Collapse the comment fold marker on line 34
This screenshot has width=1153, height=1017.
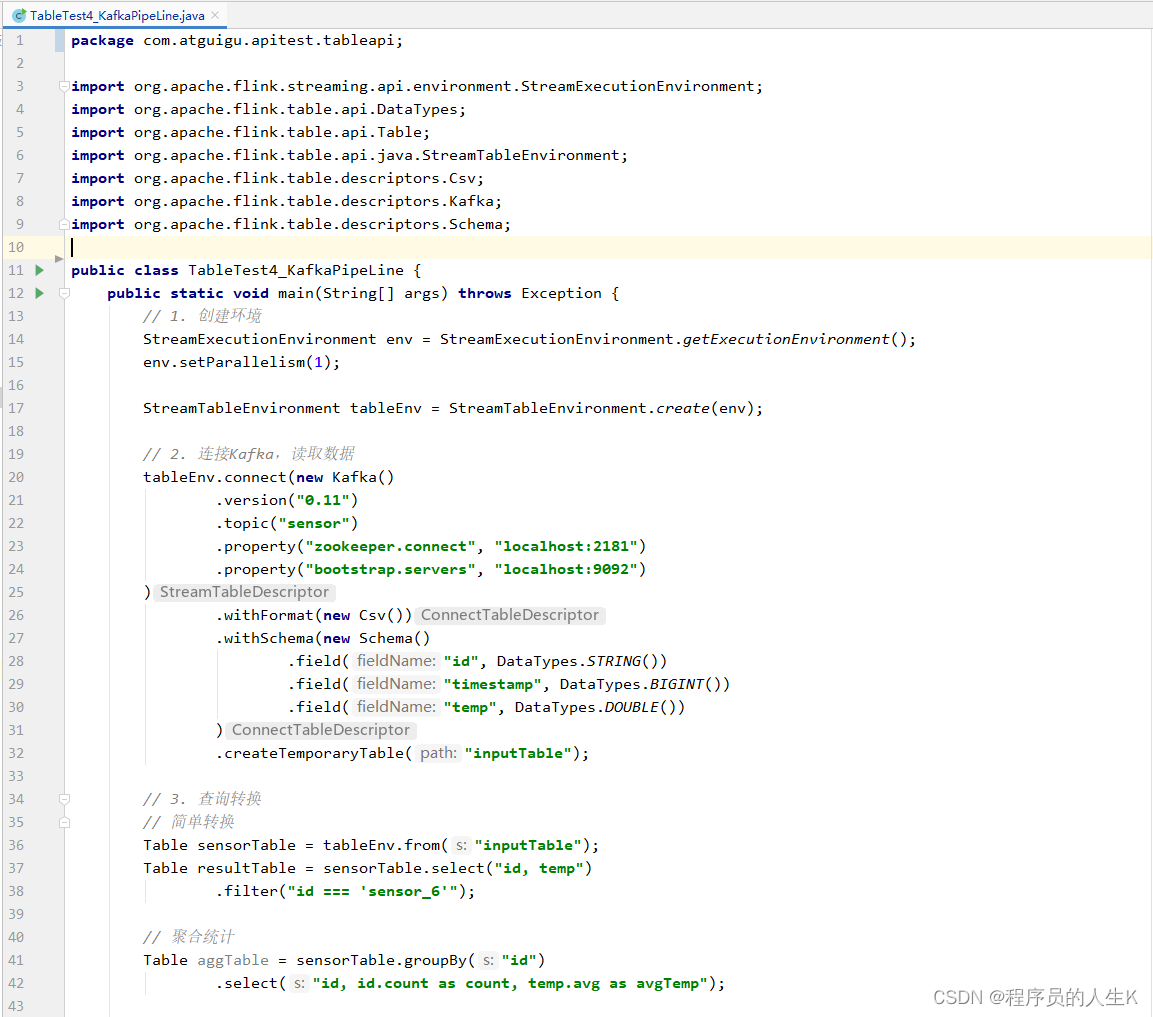coord(64,799)
